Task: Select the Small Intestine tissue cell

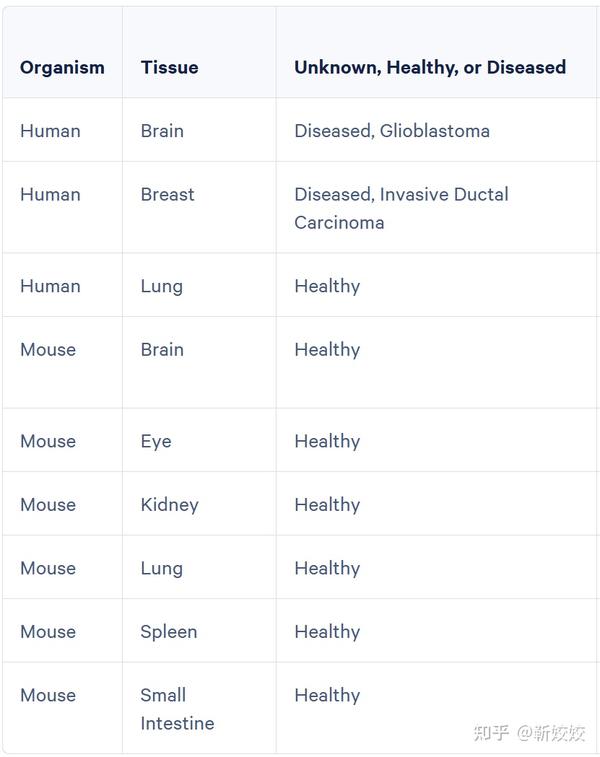Action: click(x=177, y=709)
